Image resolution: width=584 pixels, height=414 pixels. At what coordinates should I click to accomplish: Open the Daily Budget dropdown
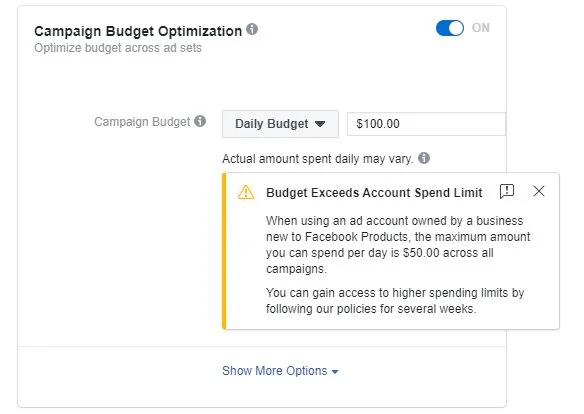(x=280, y=124)
